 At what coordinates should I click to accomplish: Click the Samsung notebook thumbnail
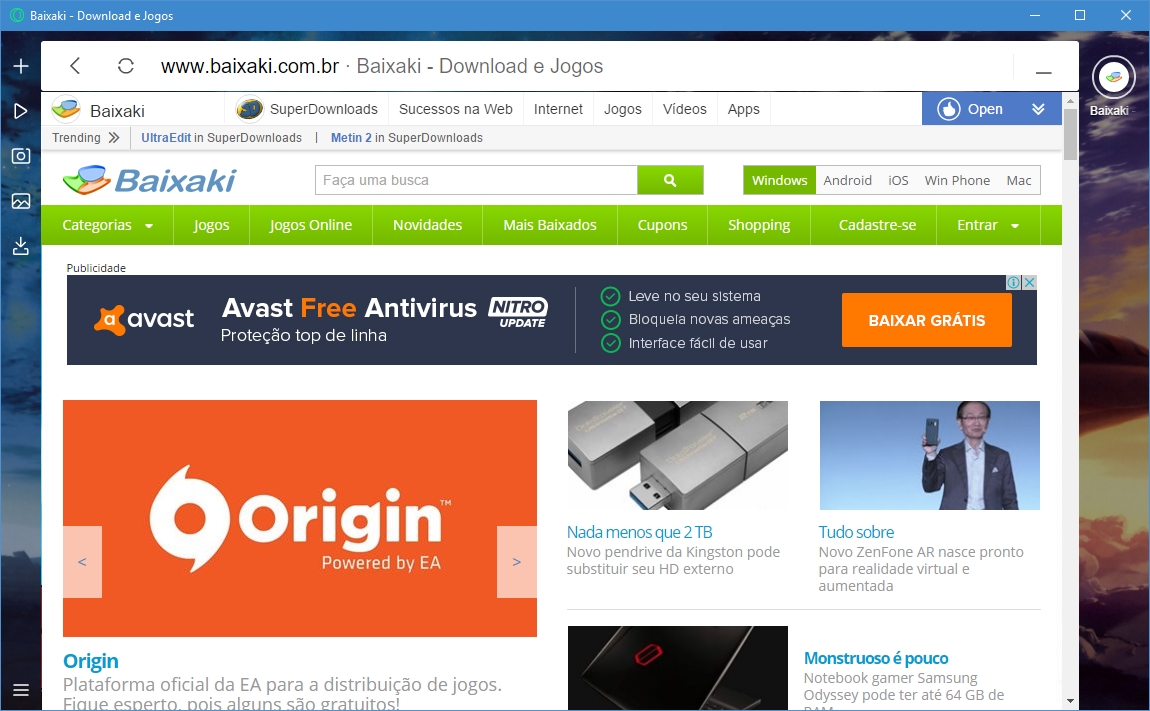point(678,668)
